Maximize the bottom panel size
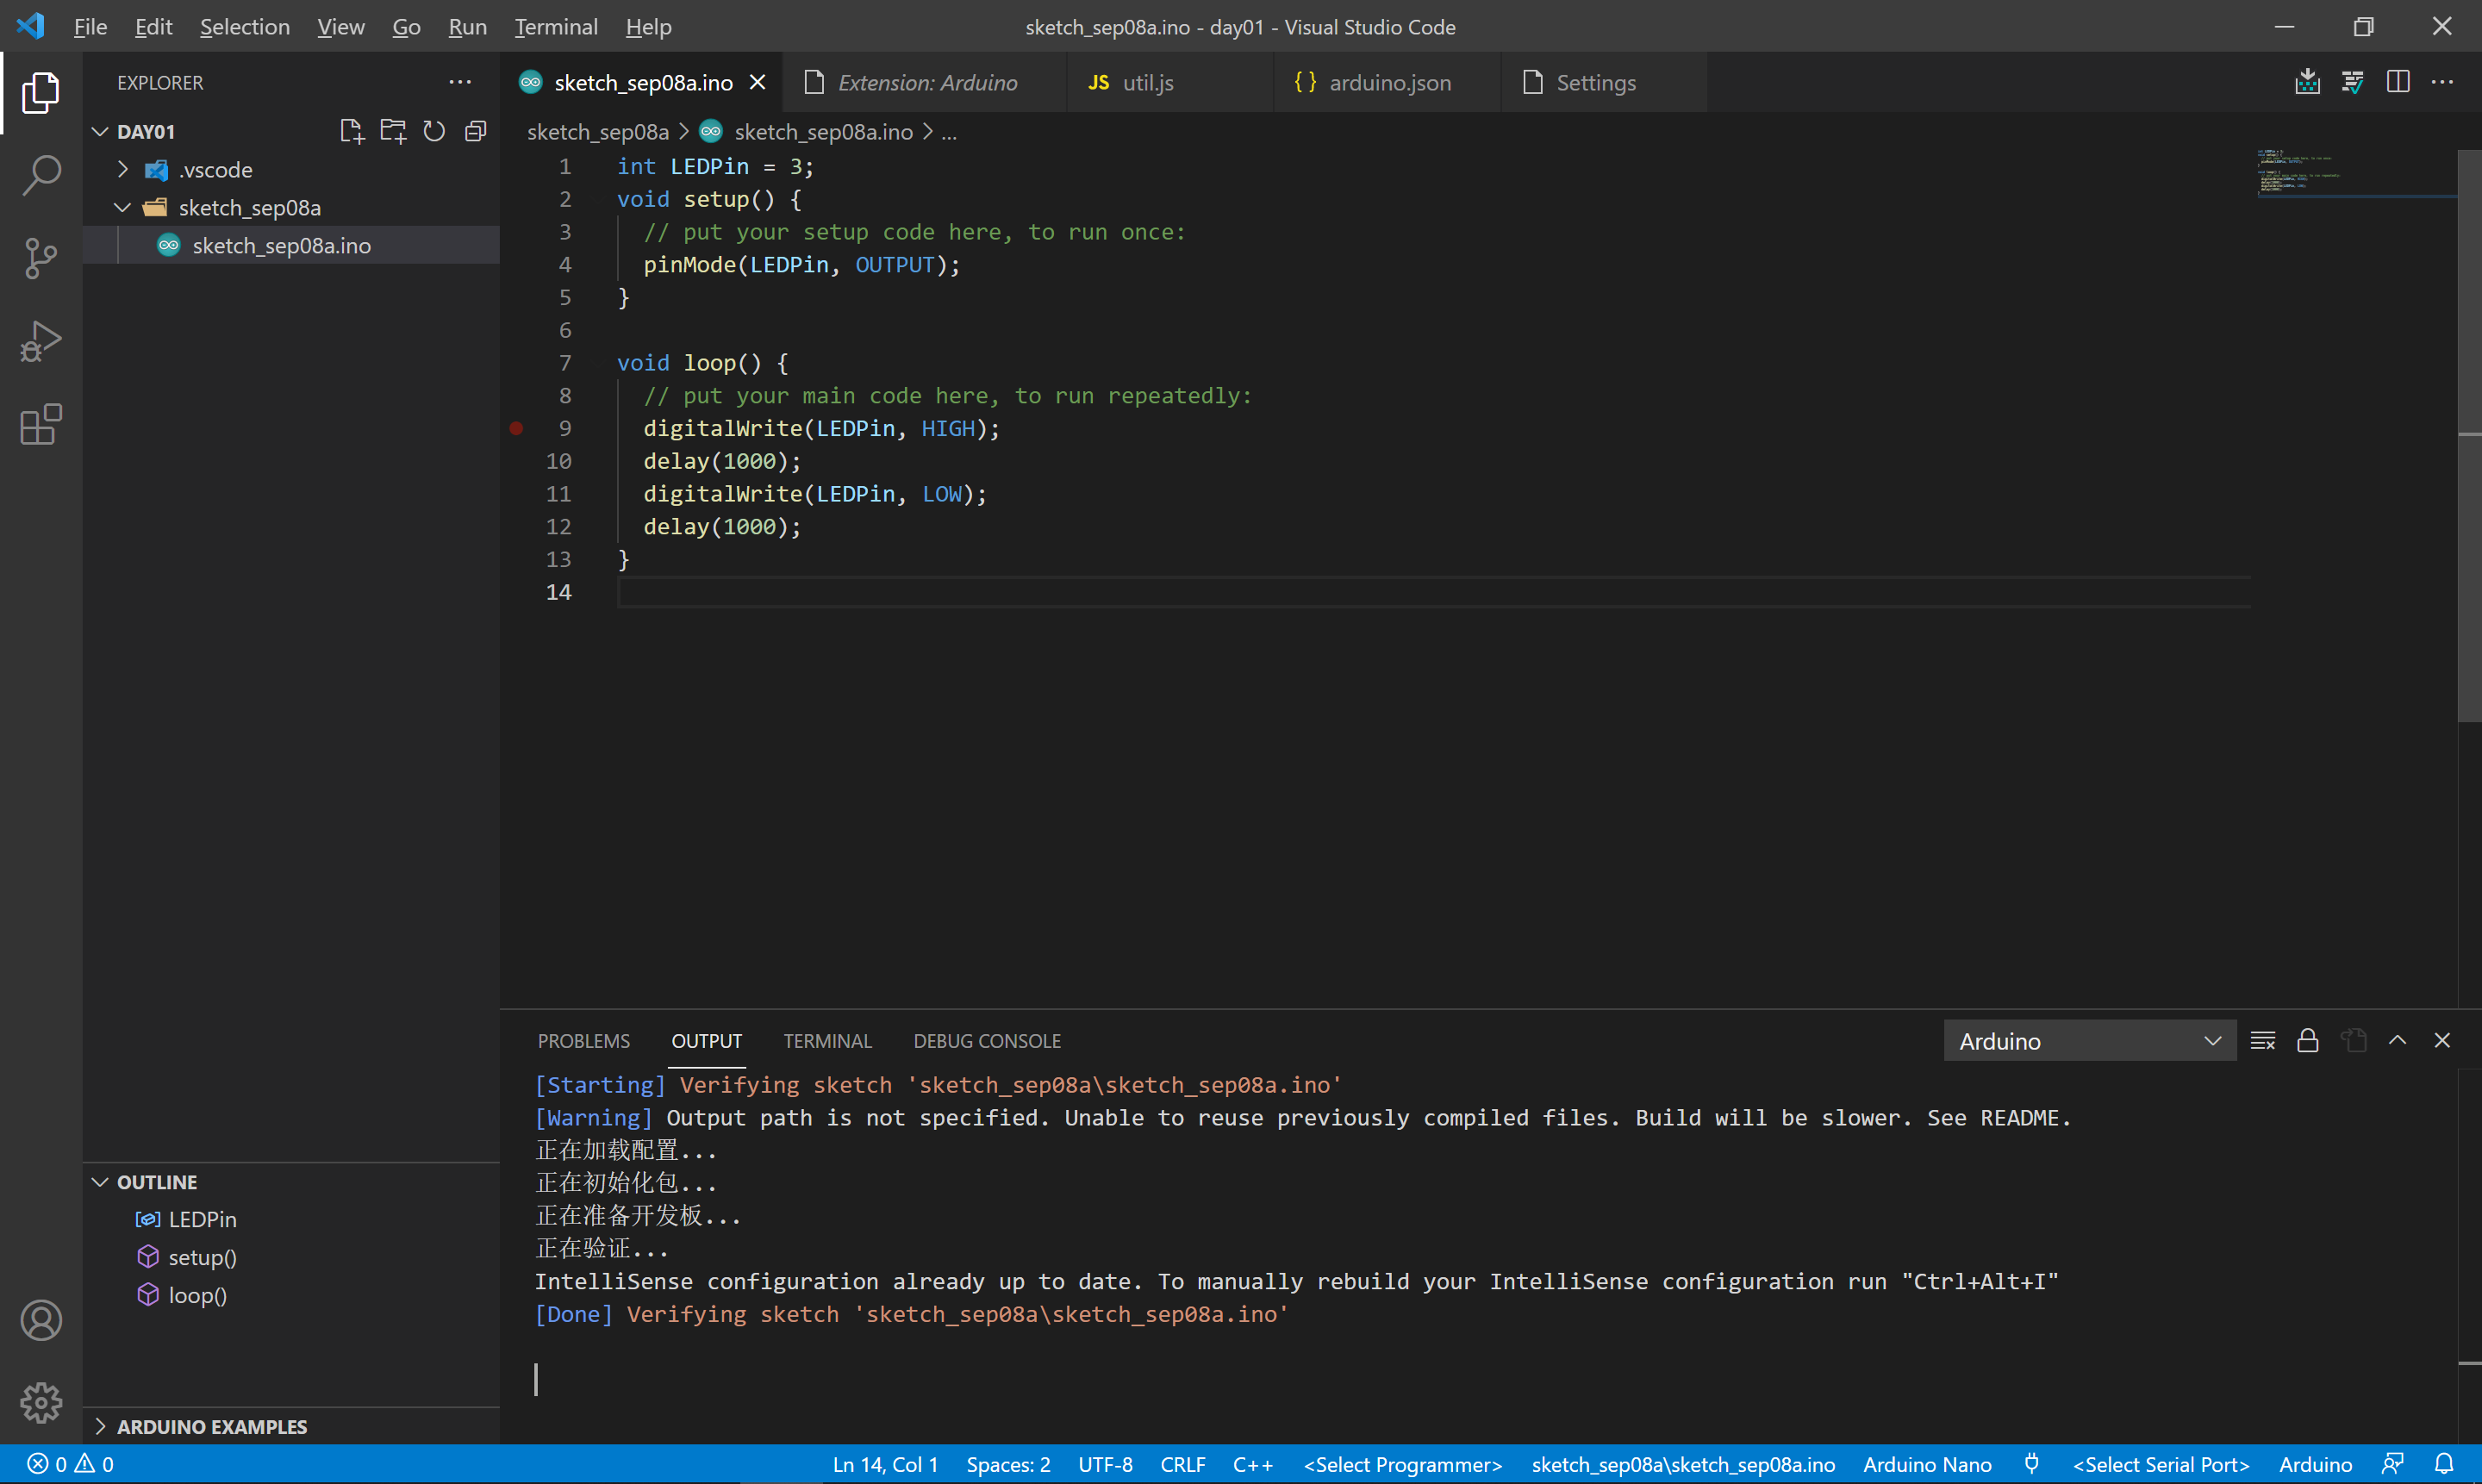 click(2398, 1041)
